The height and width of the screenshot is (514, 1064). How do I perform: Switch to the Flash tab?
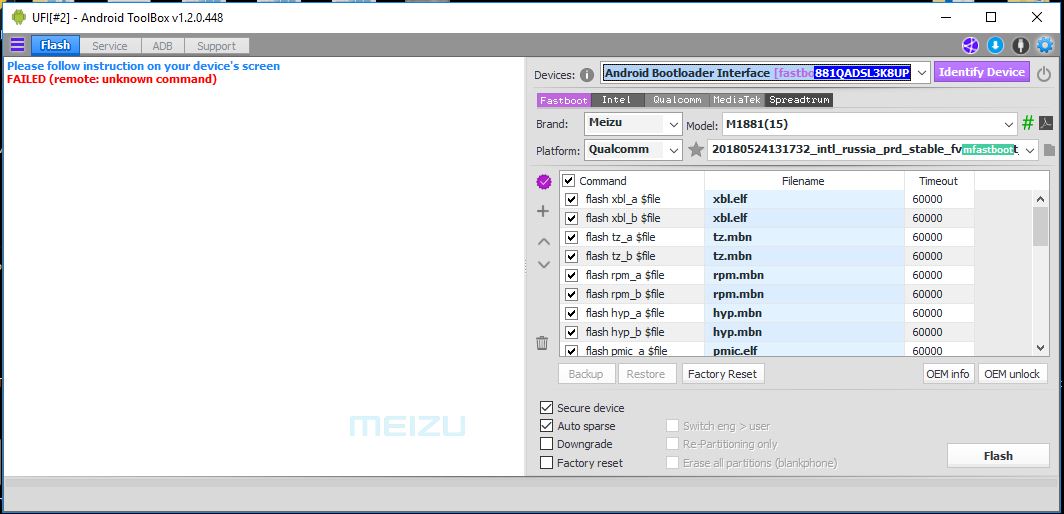pyautogui.click(x=56, y=45)
